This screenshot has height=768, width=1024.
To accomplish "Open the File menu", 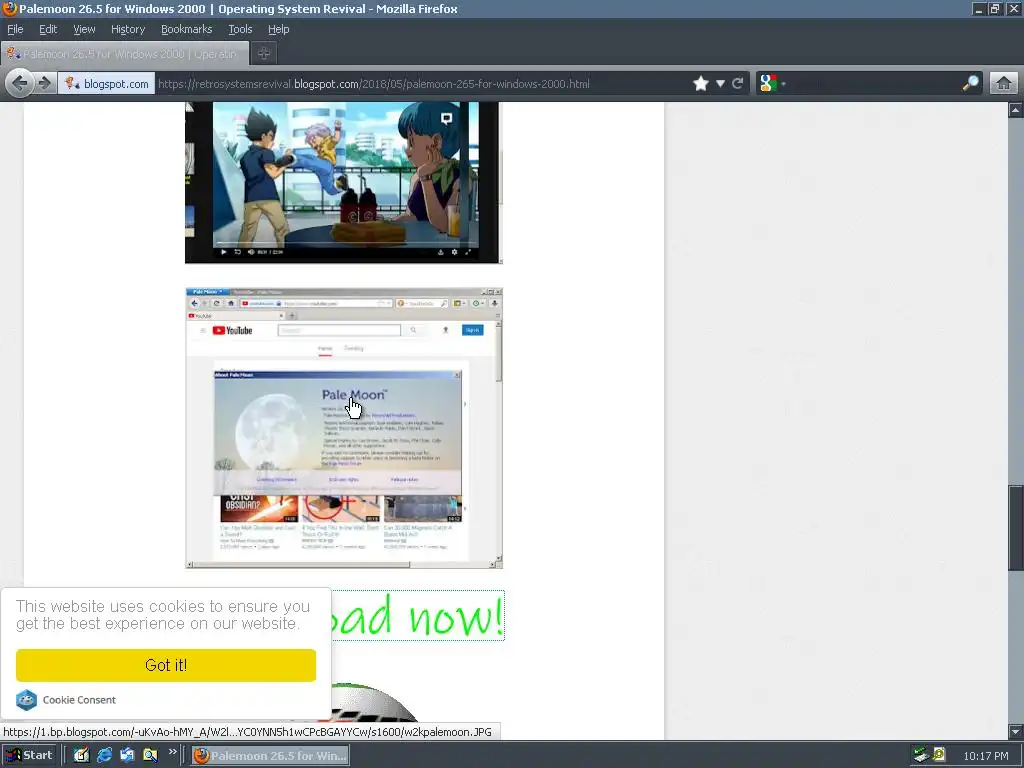I will tap(15, 29).
